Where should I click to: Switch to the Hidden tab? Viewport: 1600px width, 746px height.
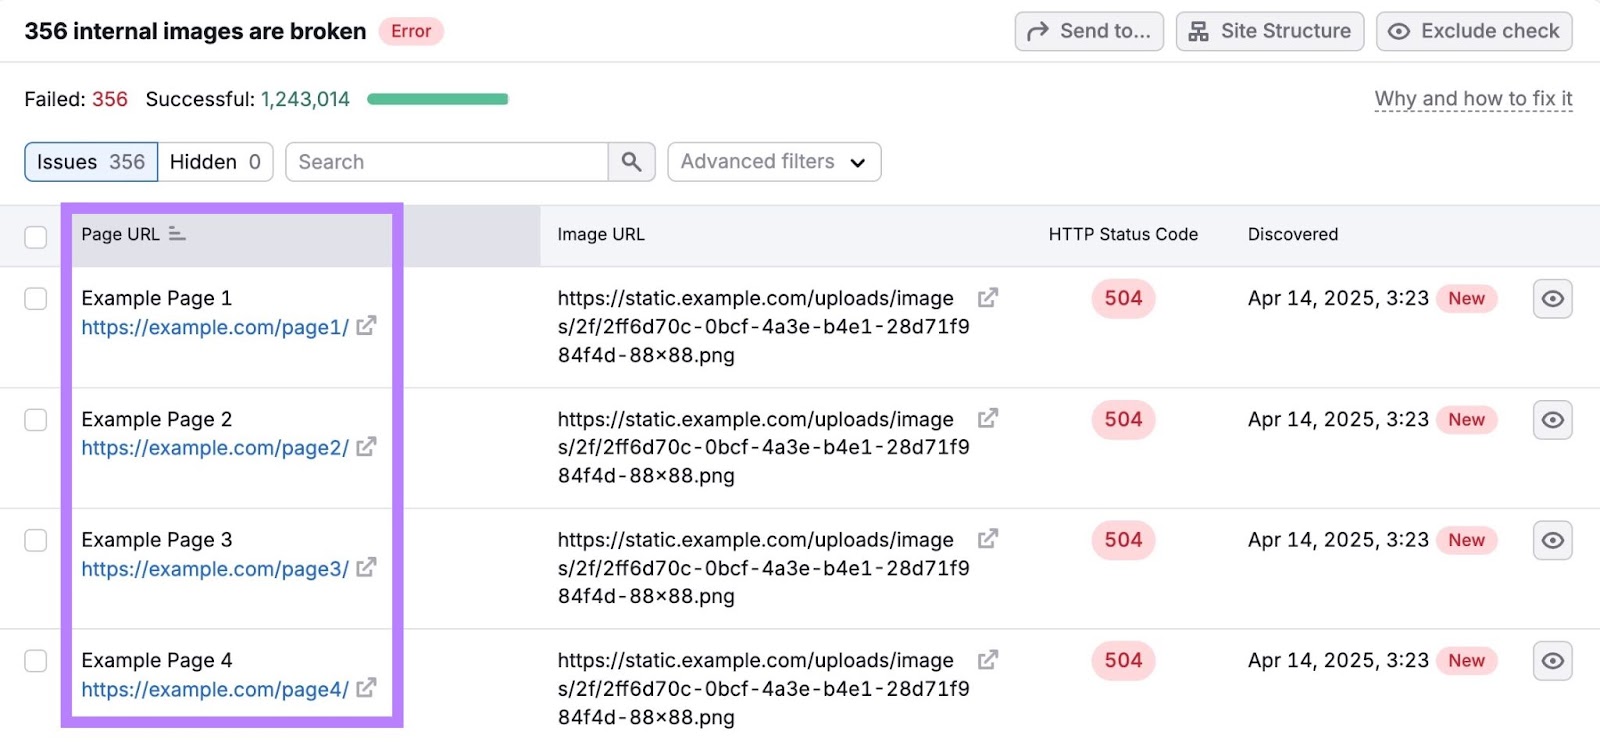tap(215, 162)
